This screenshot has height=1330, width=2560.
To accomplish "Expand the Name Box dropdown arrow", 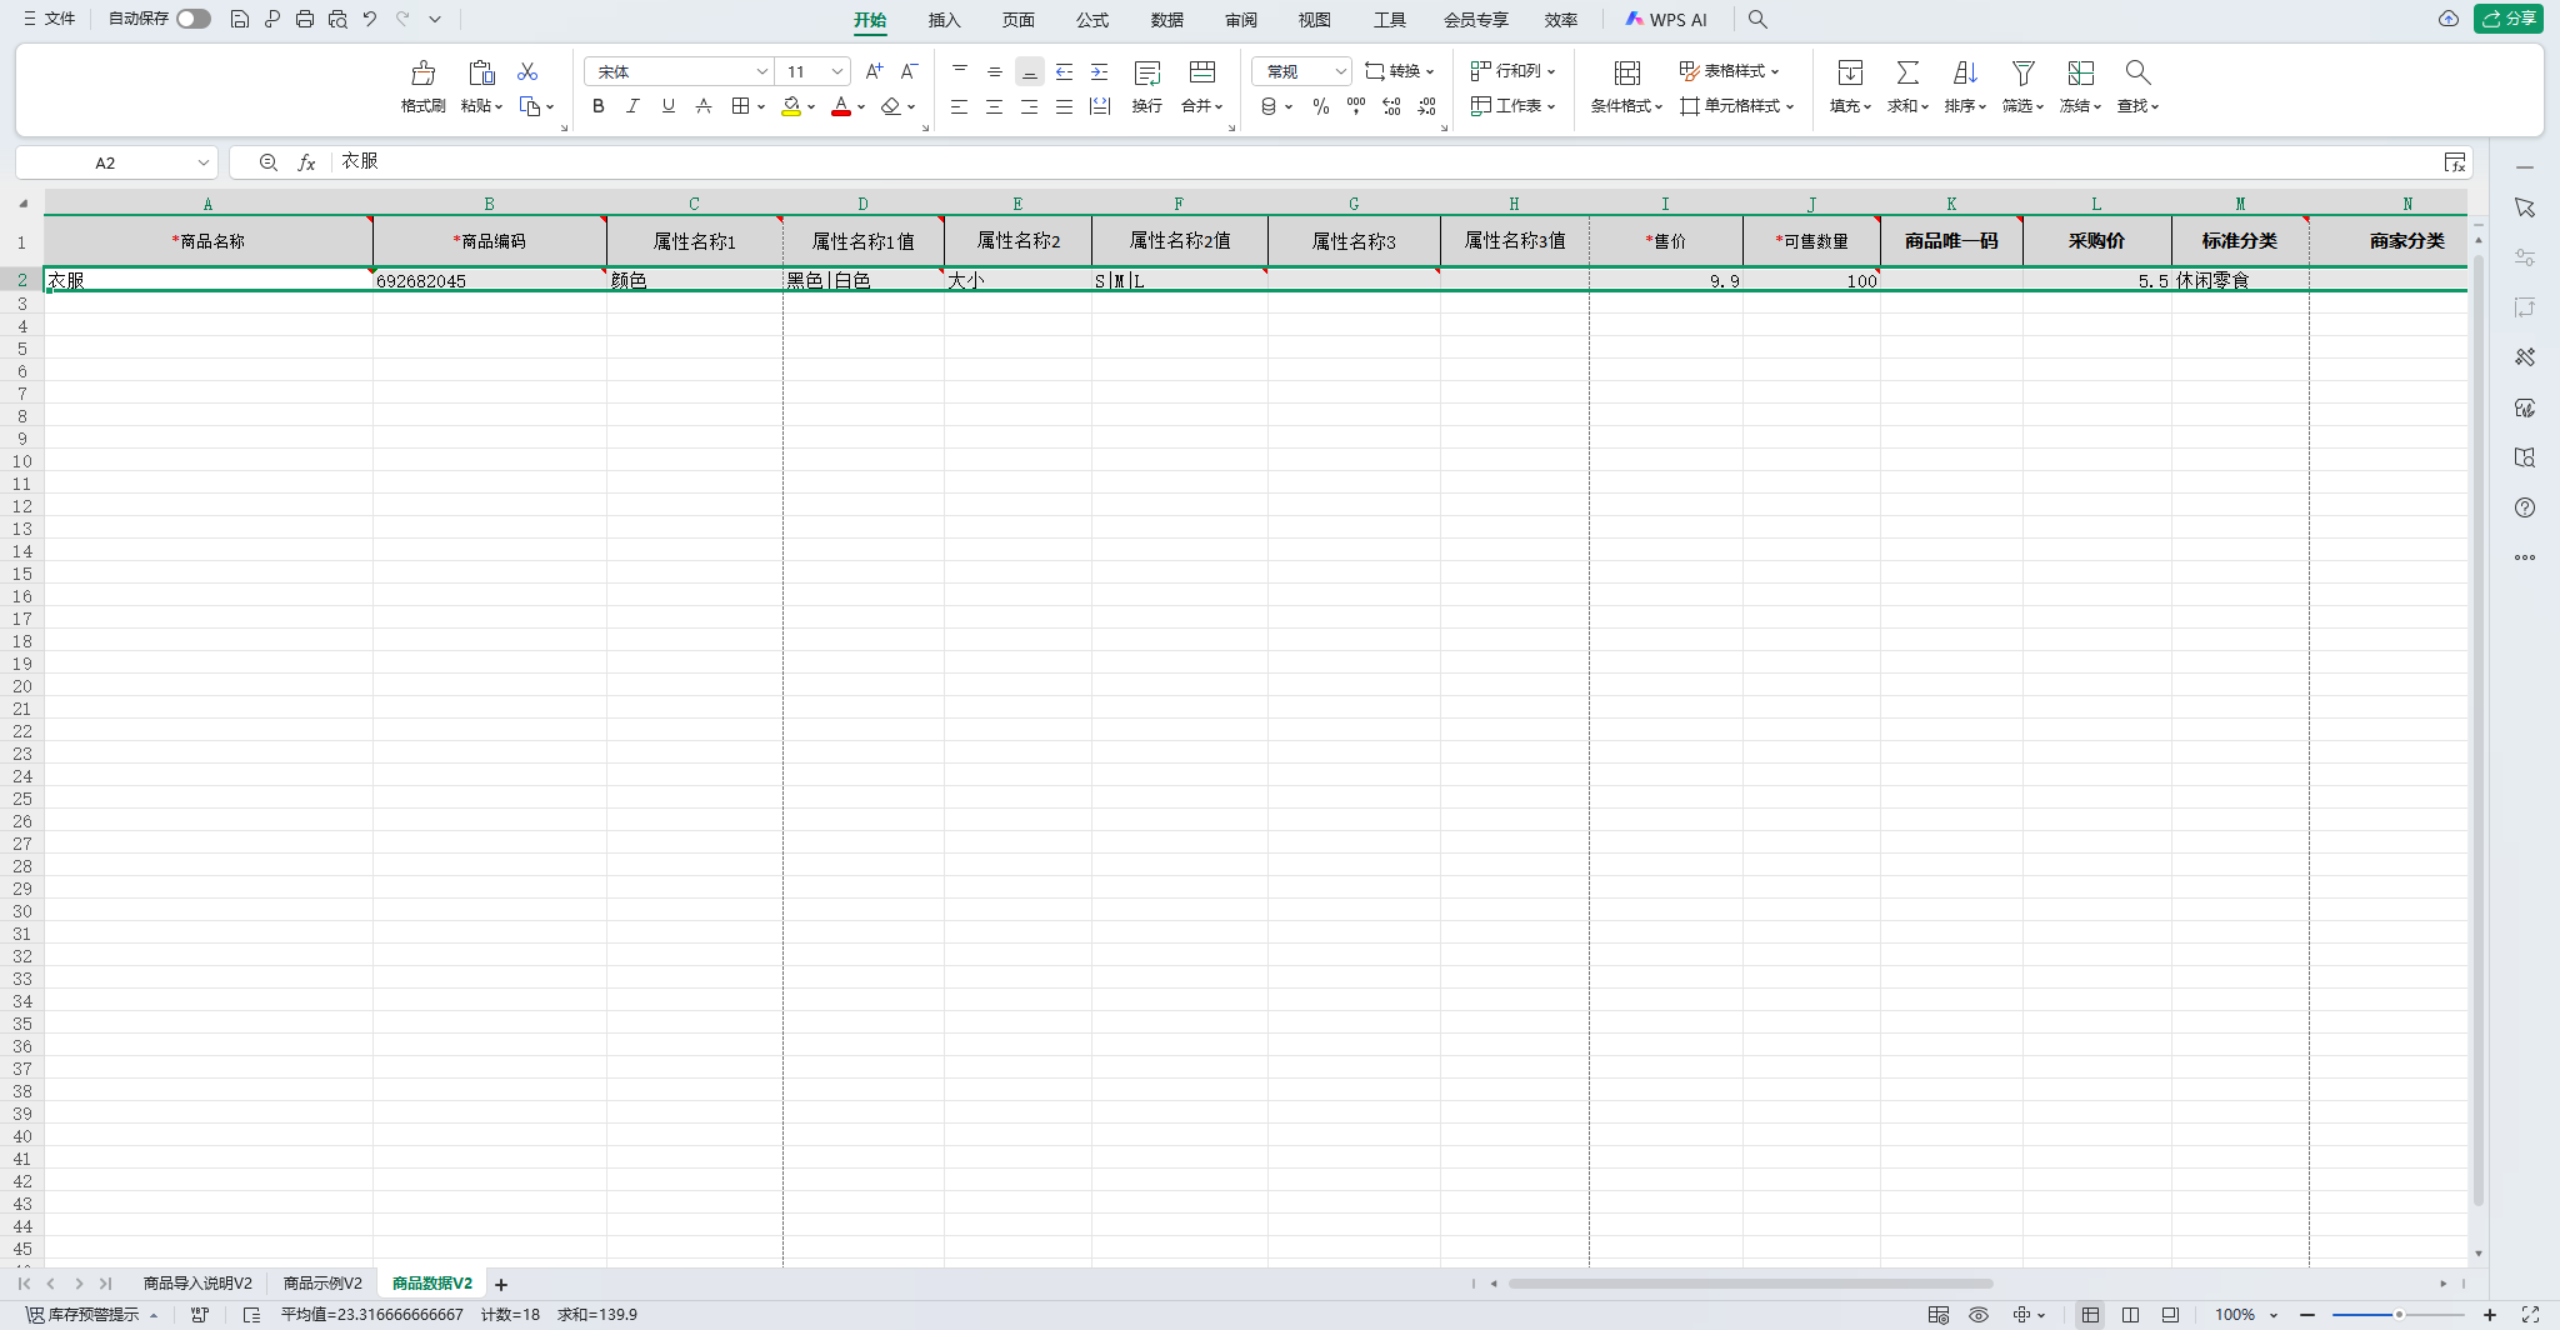I will (203, 163).
